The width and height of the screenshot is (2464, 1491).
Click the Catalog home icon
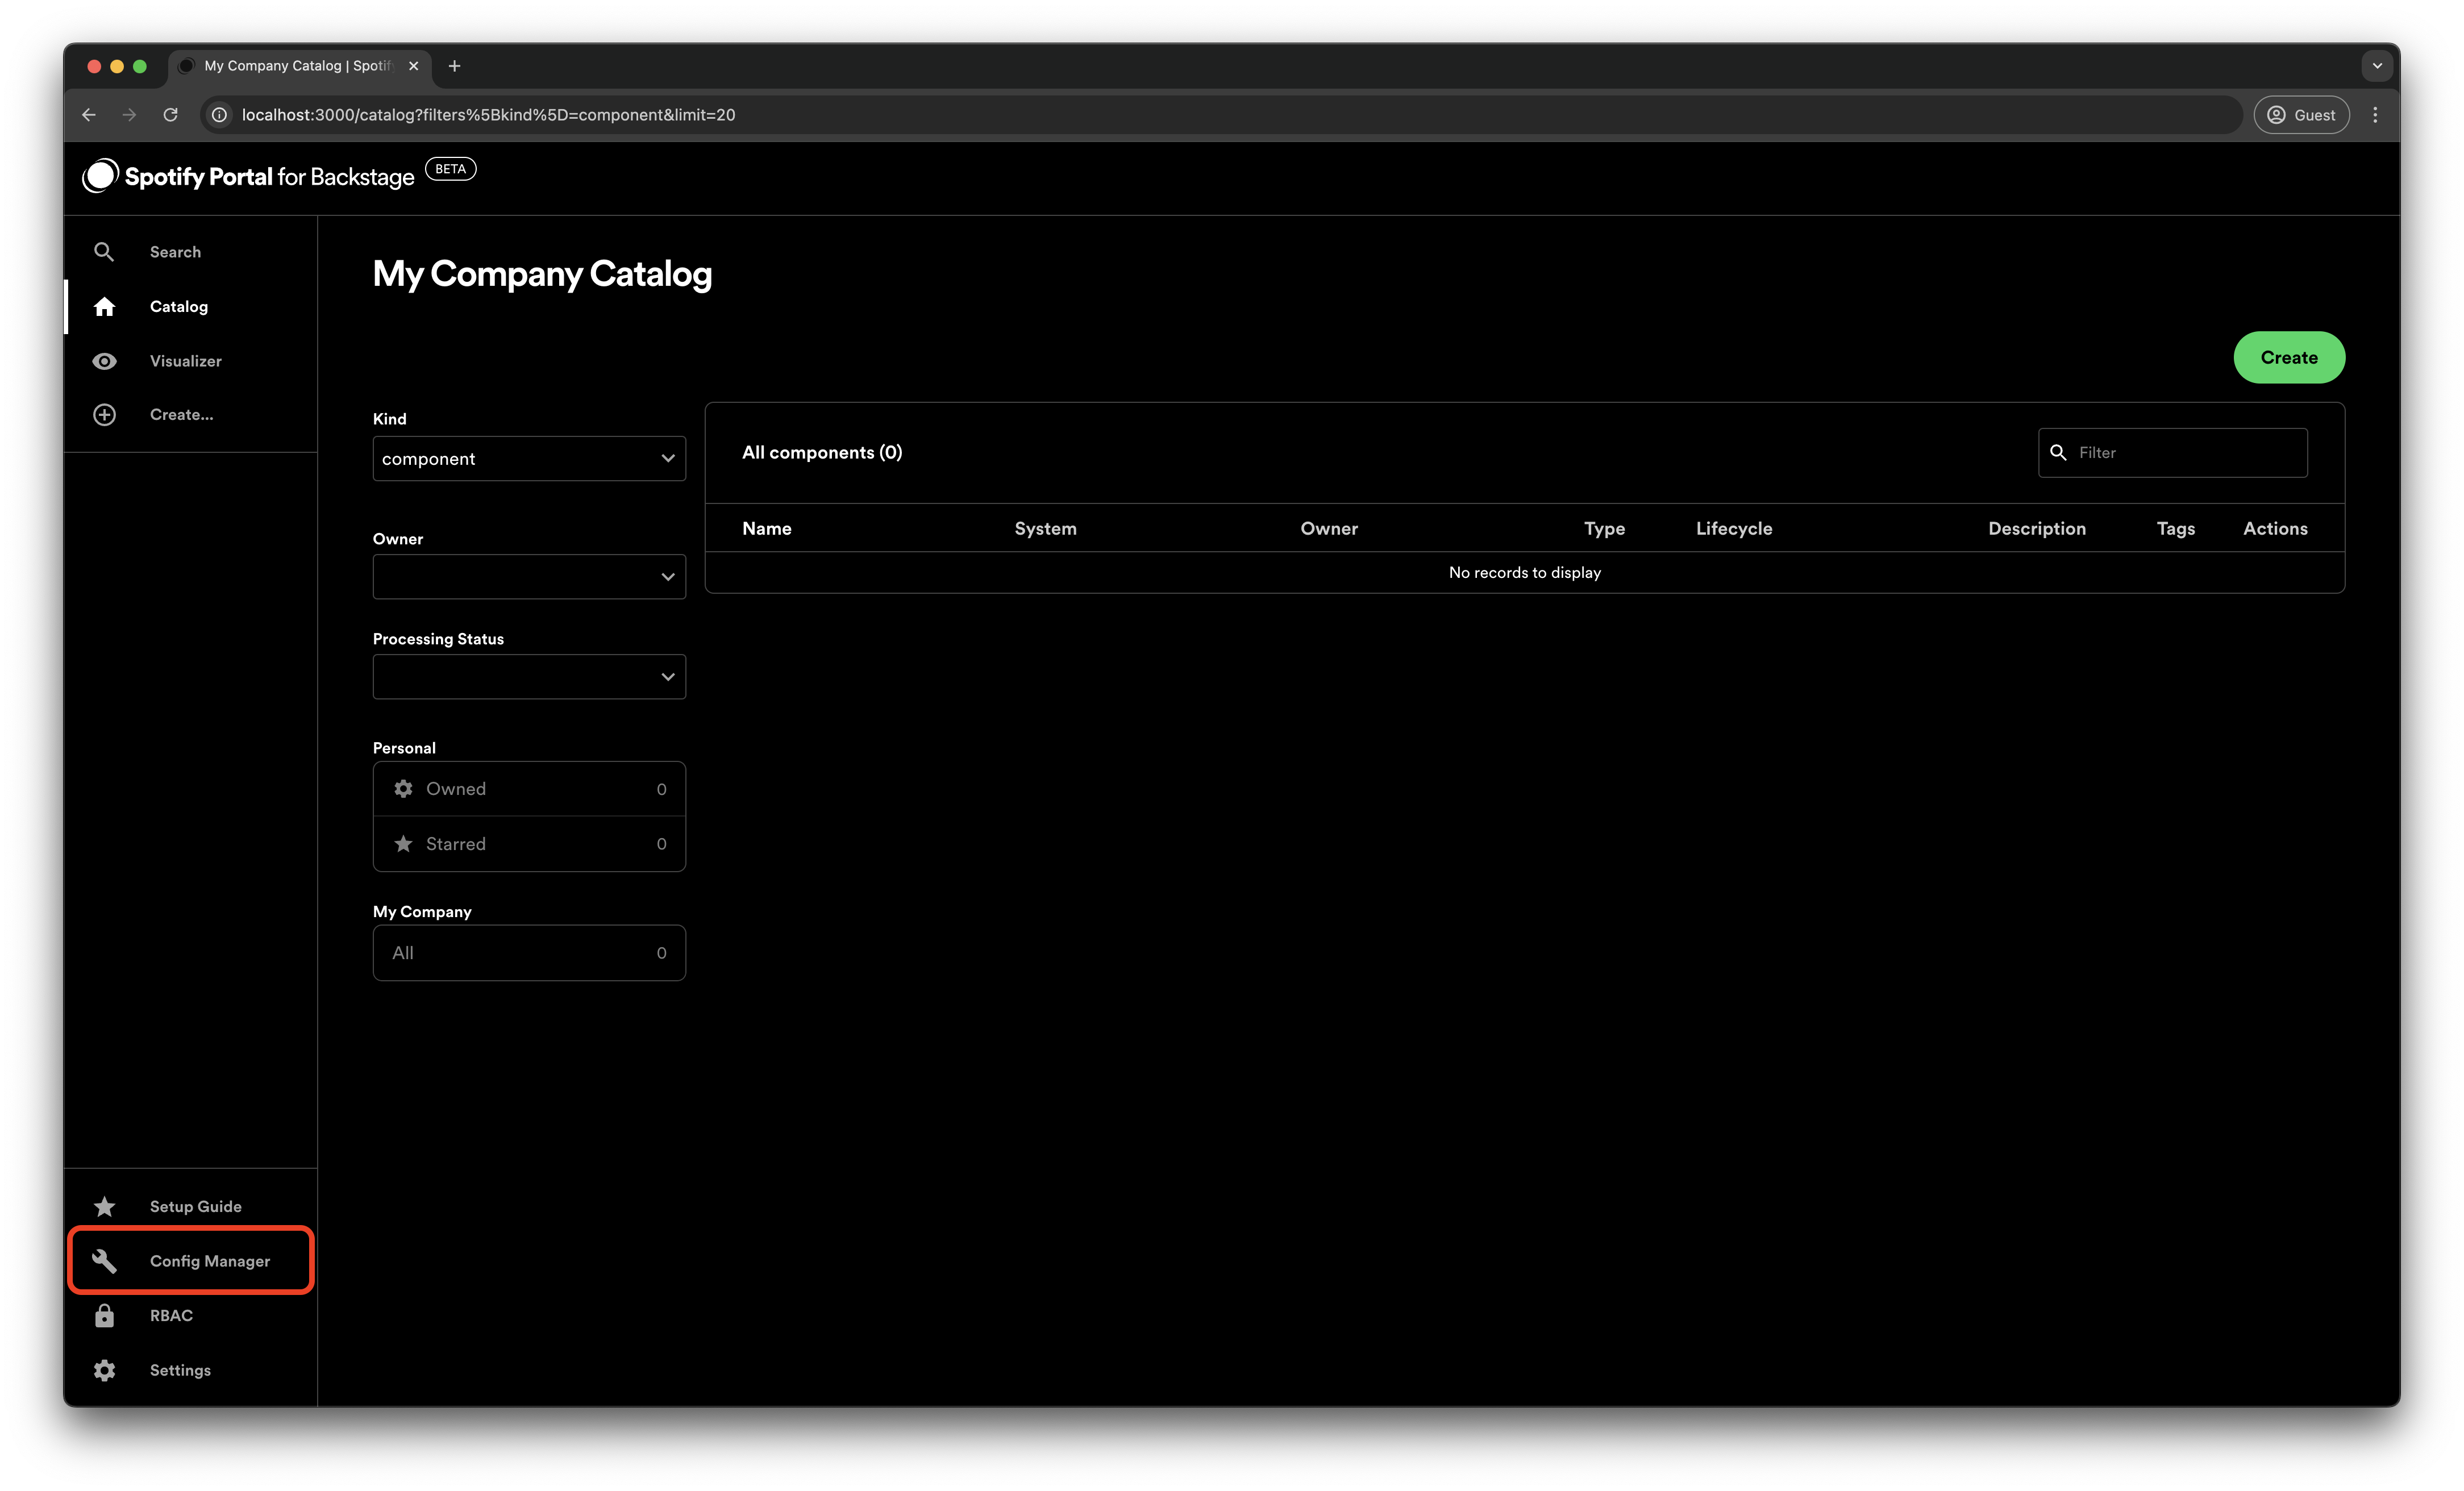click(104, 306)
